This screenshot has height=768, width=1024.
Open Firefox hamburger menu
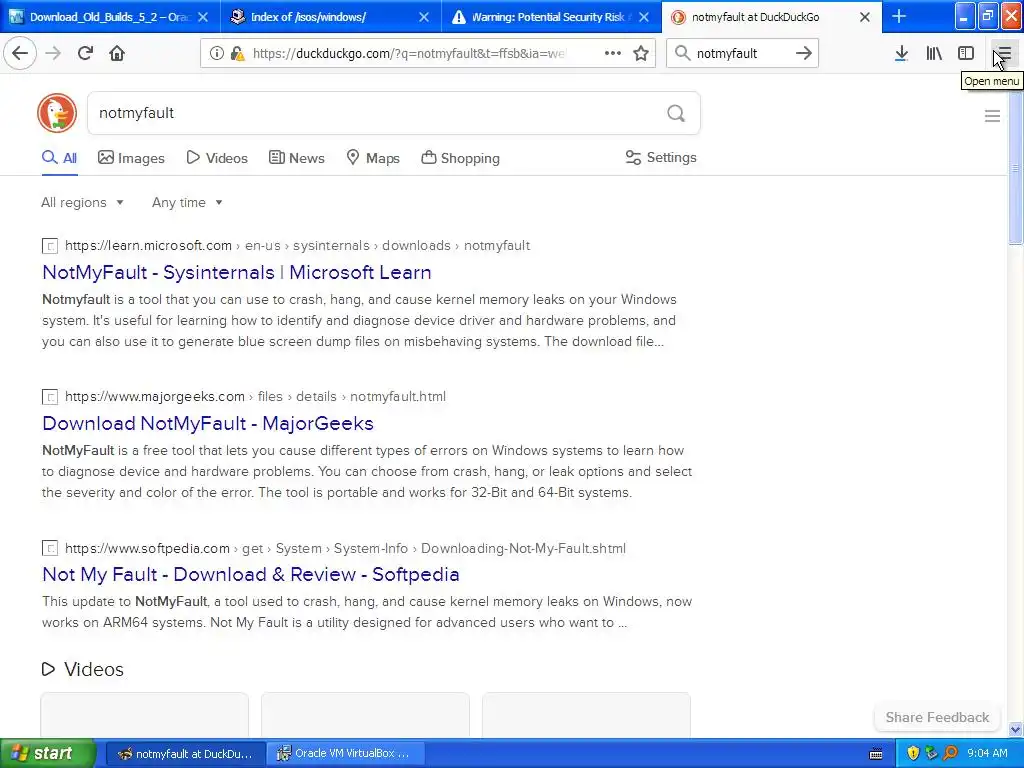(1004, 54)
